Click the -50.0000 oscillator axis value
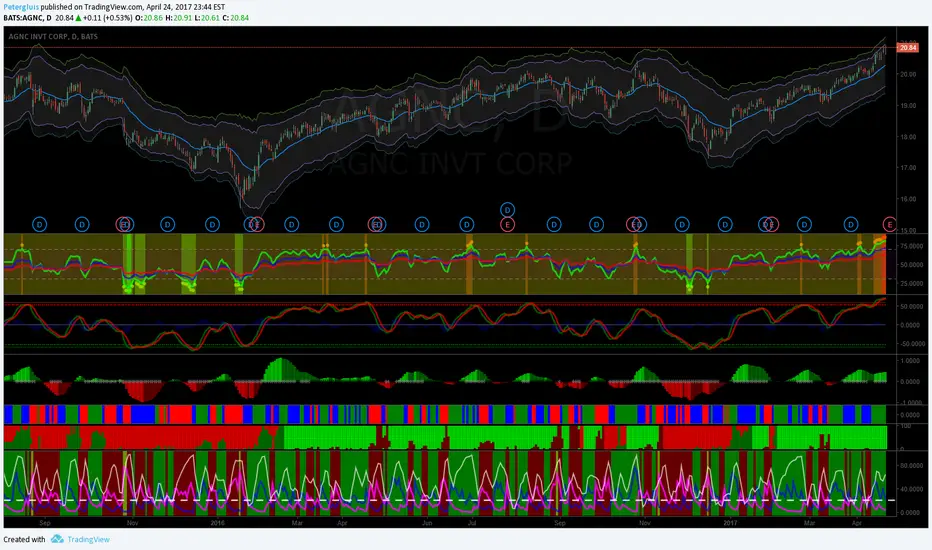The width and height of the screenshot is (932, 550). click(911, 344)
